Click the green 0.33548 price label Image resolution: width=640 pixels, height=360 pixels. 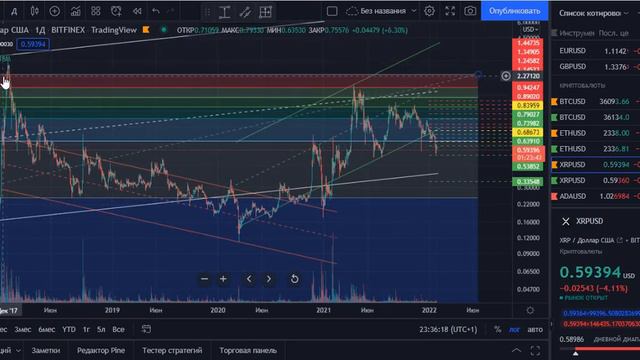coord(527,182)
